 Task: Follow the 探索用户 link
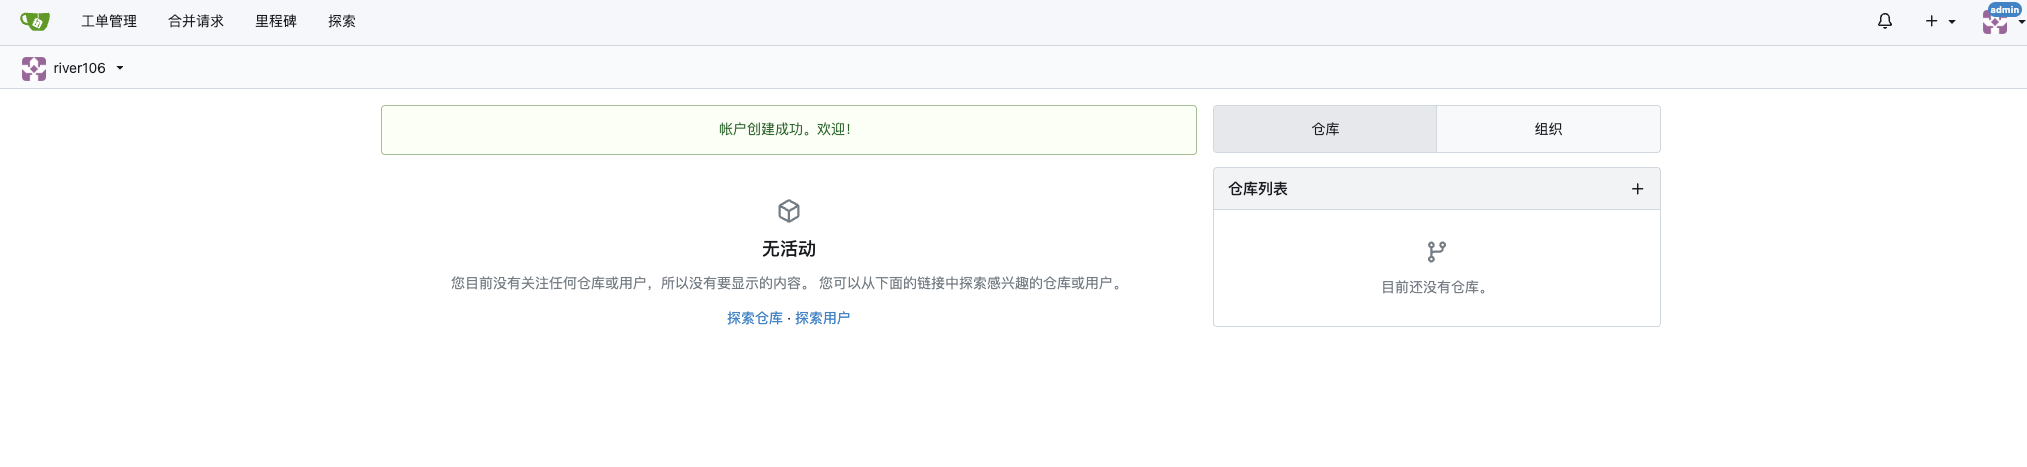click(x=822, y=318)
